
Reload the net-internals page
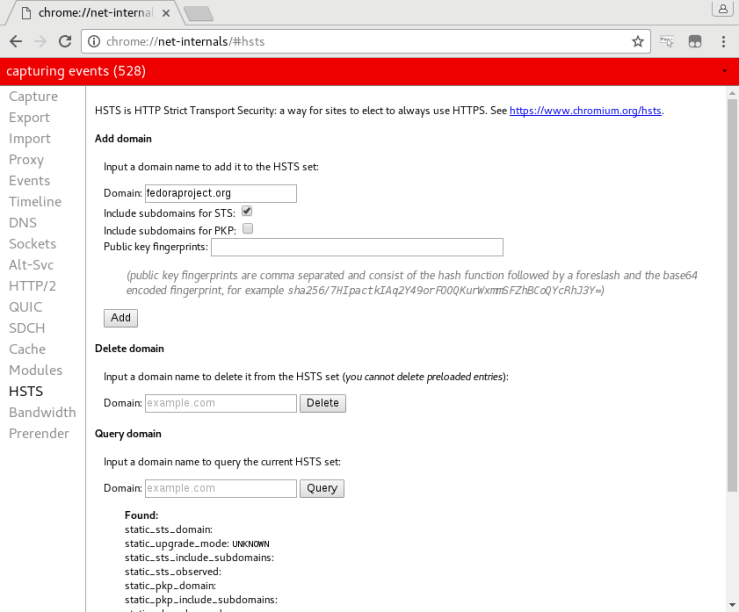65,41
